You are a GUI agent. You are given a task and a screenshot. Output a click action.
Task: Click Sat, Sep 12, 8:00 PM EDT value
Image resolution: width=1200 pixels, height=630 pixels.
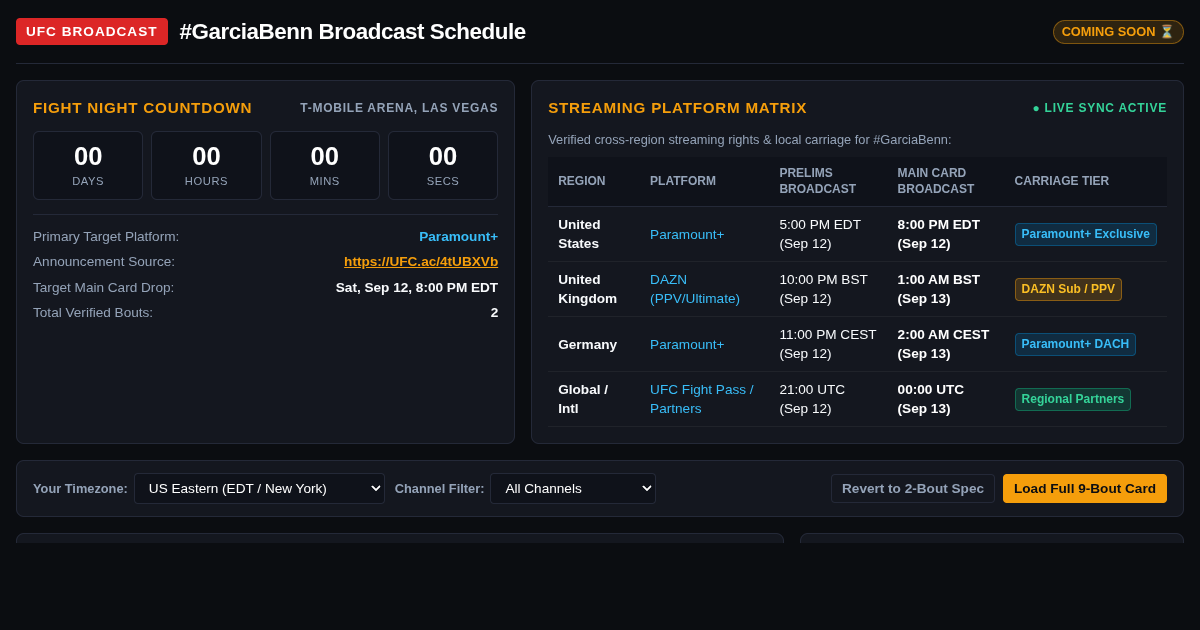click(417, 287)
